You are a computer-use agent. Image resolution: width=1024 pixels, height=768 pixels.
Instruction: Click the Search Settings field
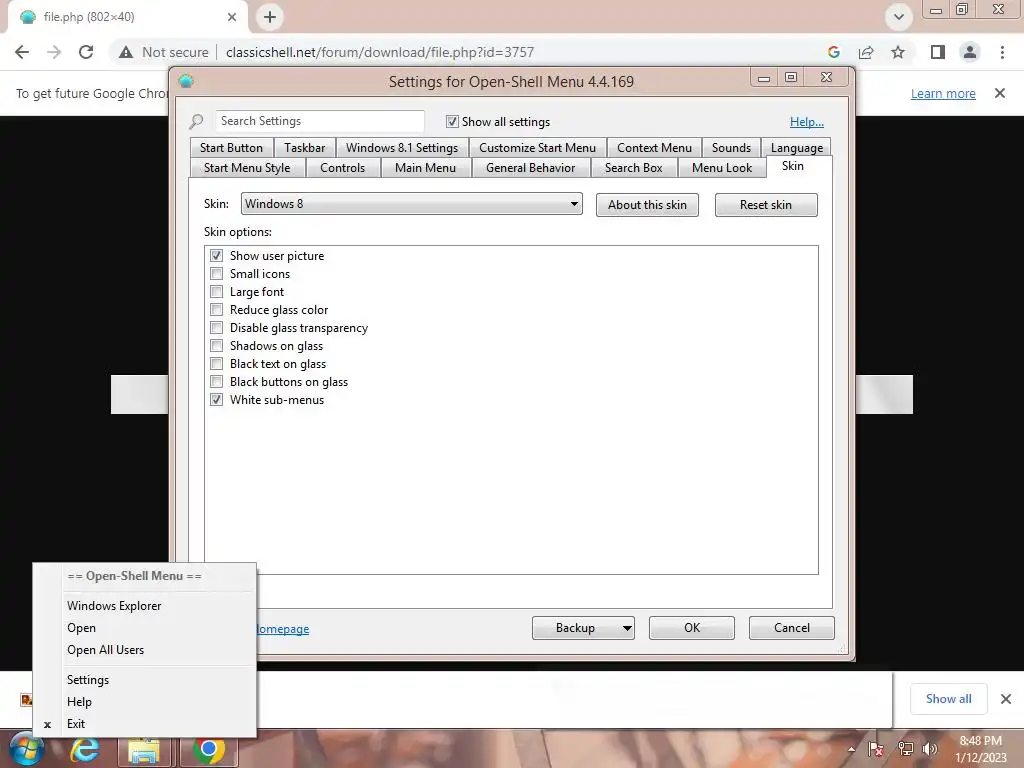coord(320,121)
